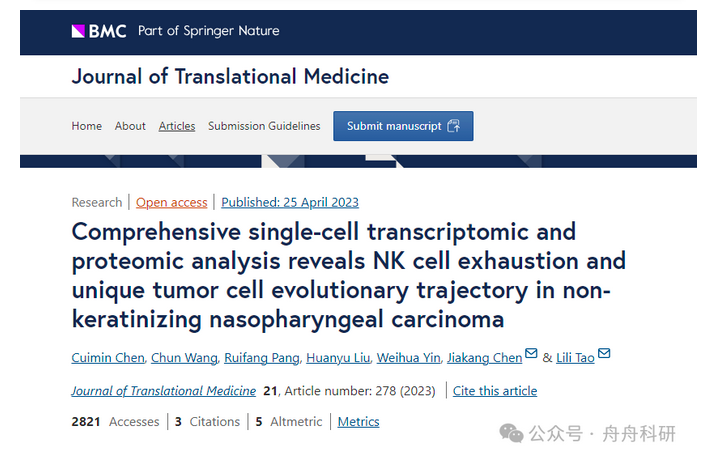This screenshot has height=461, width=712.
Task: Click the italic Journal of Translational Medicine link
Action: click(x=163, y=391)
